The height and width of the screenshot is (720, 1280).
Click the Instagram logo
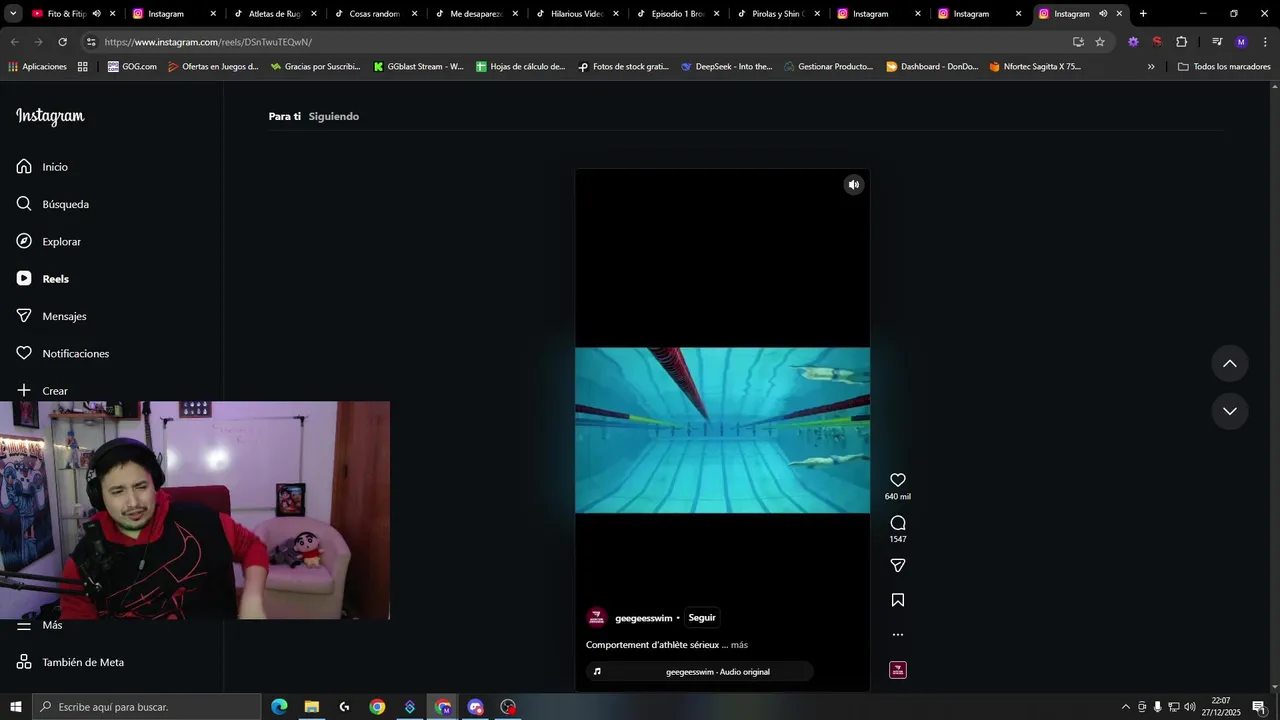(50, 116)
